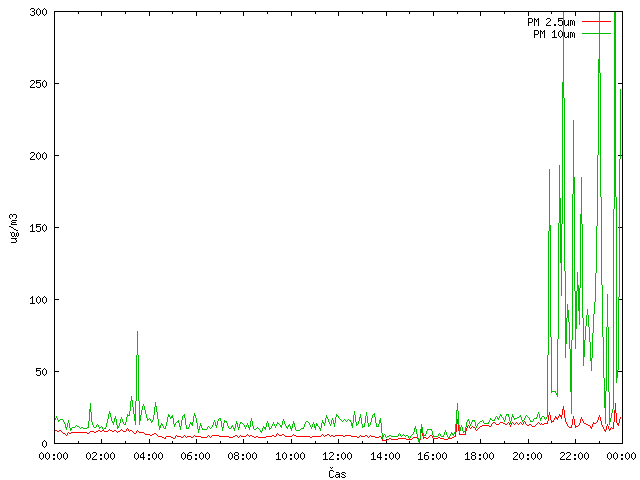Click the 50 y-axis label
This screenshot has width=640, height=480.
[x=42, y=372]
